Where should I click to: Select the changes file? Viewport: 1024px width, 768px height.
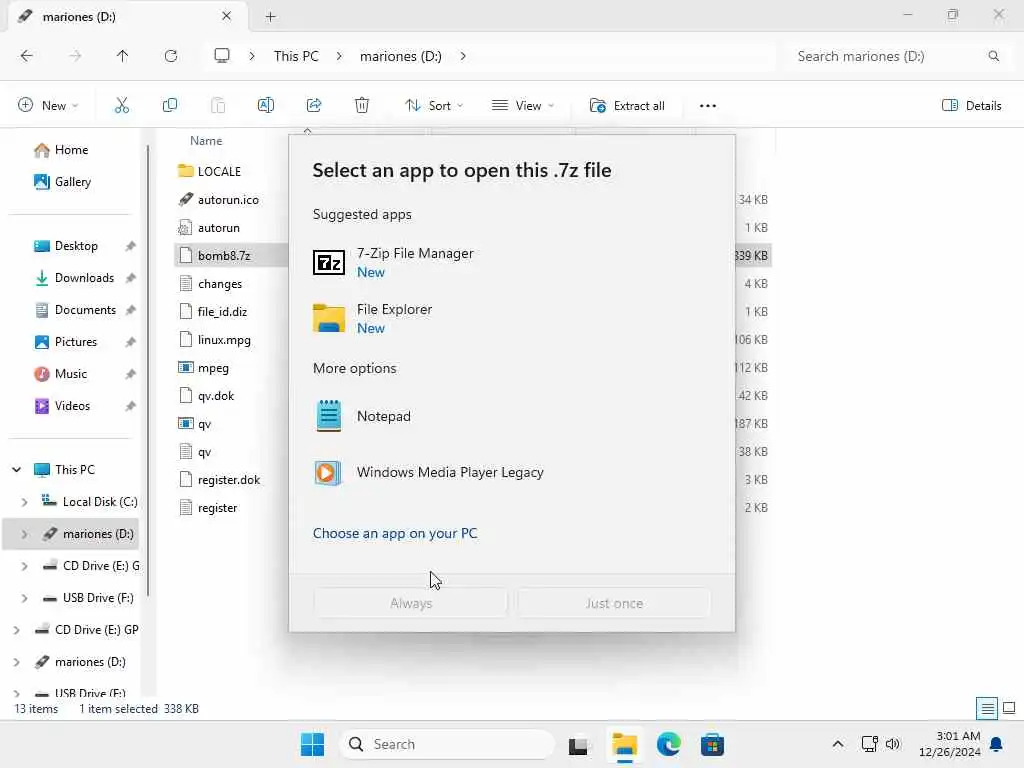pyautogui.click(x=219, y=283)
